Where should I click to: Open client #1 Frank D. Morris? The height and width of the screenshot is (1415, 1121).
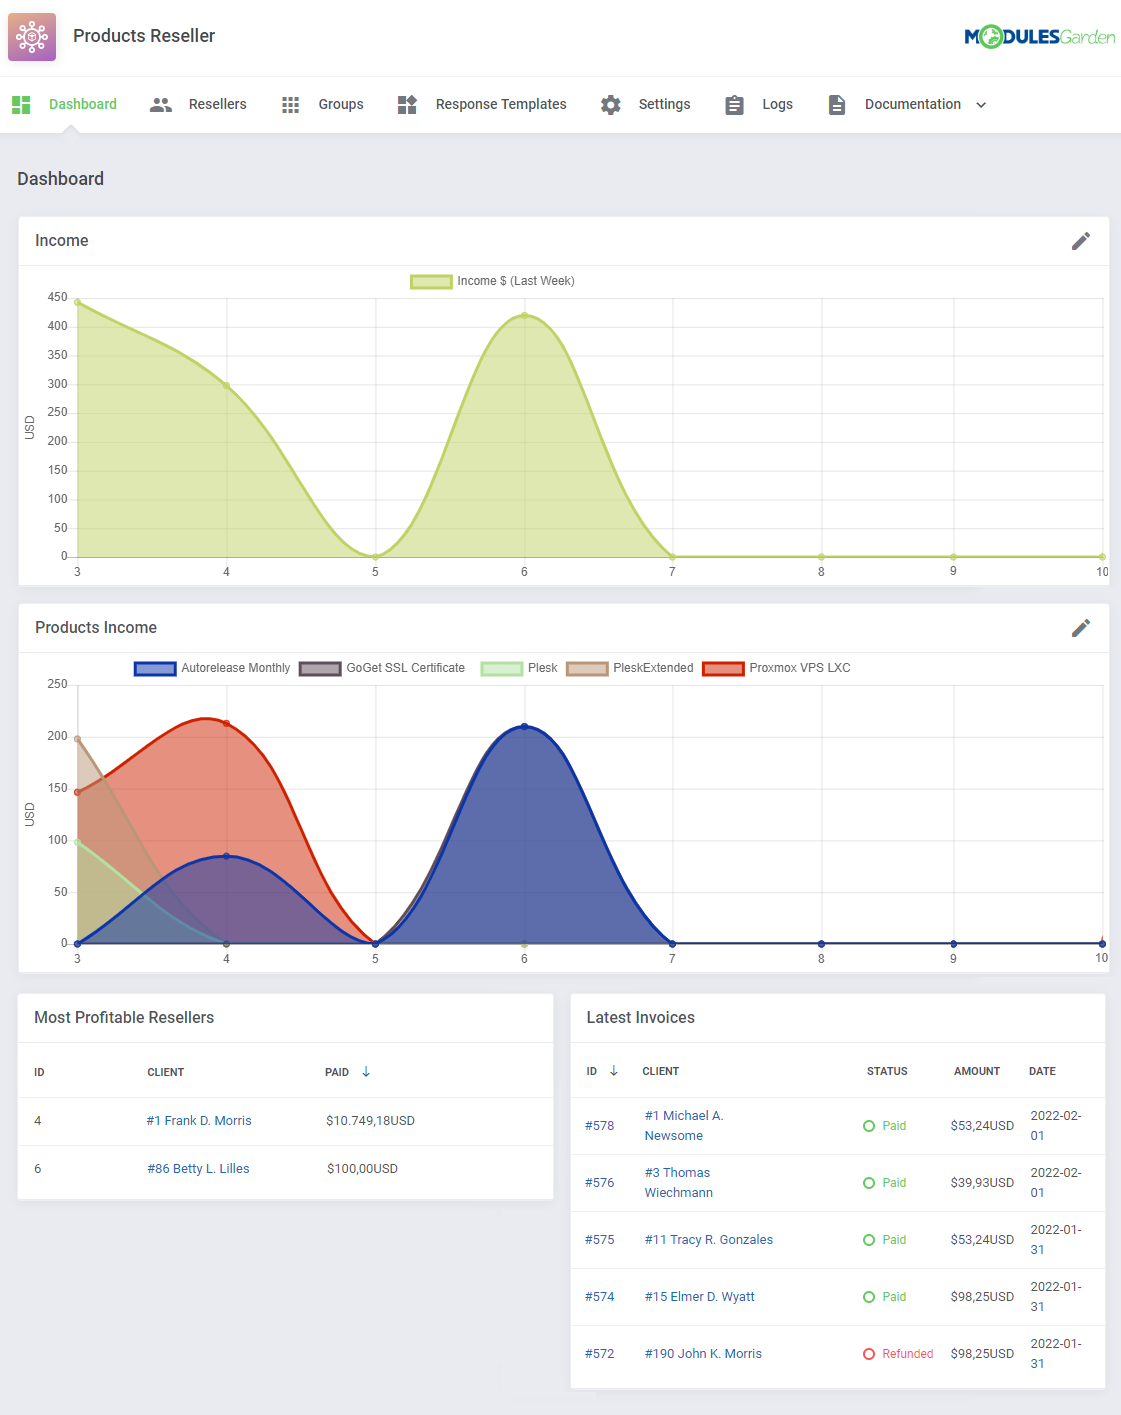pos(199,1121)
